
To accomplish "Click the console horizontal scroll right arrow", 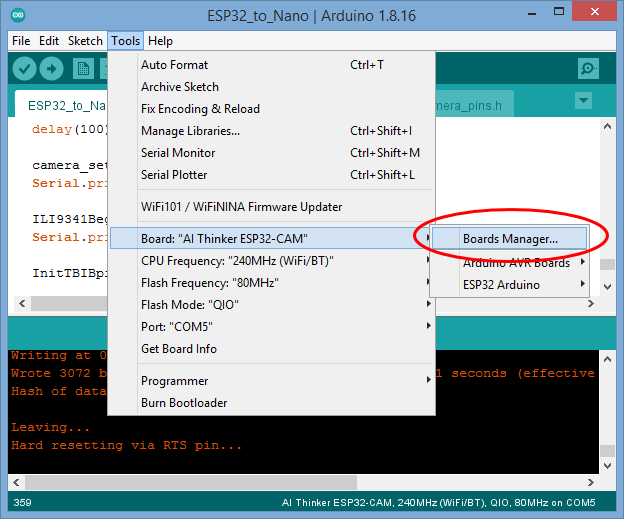I will (591, 482).
